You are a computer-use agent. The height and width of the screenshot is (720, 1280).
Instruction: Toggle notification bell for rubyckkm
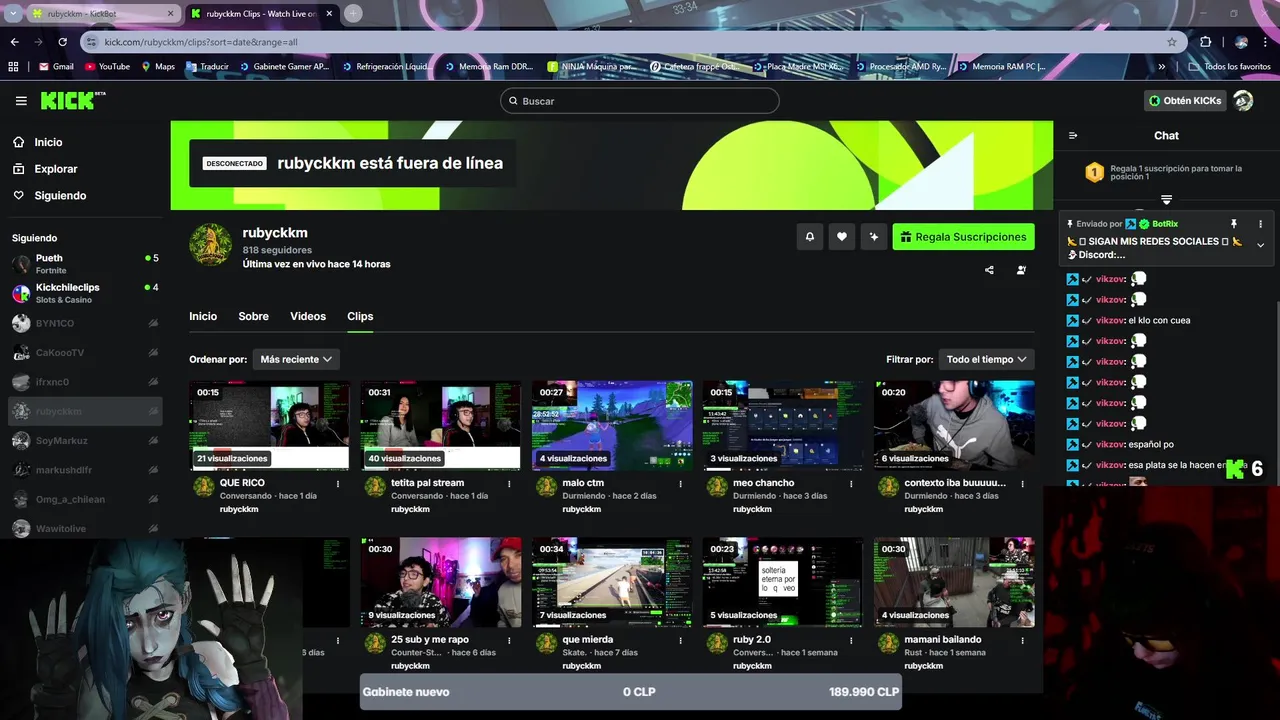(810, 237)
